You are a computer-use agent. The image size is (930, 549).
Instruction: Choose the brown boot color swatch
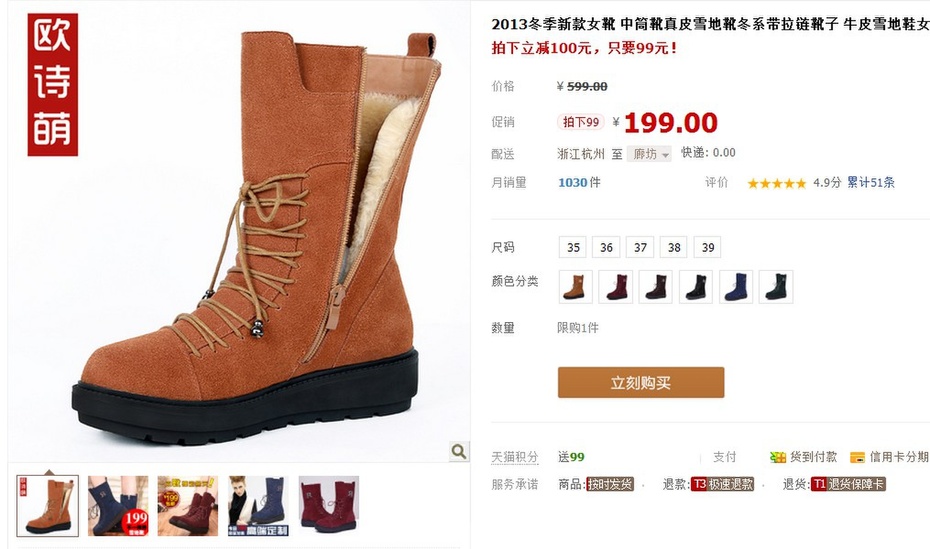[x=575, y=287]
